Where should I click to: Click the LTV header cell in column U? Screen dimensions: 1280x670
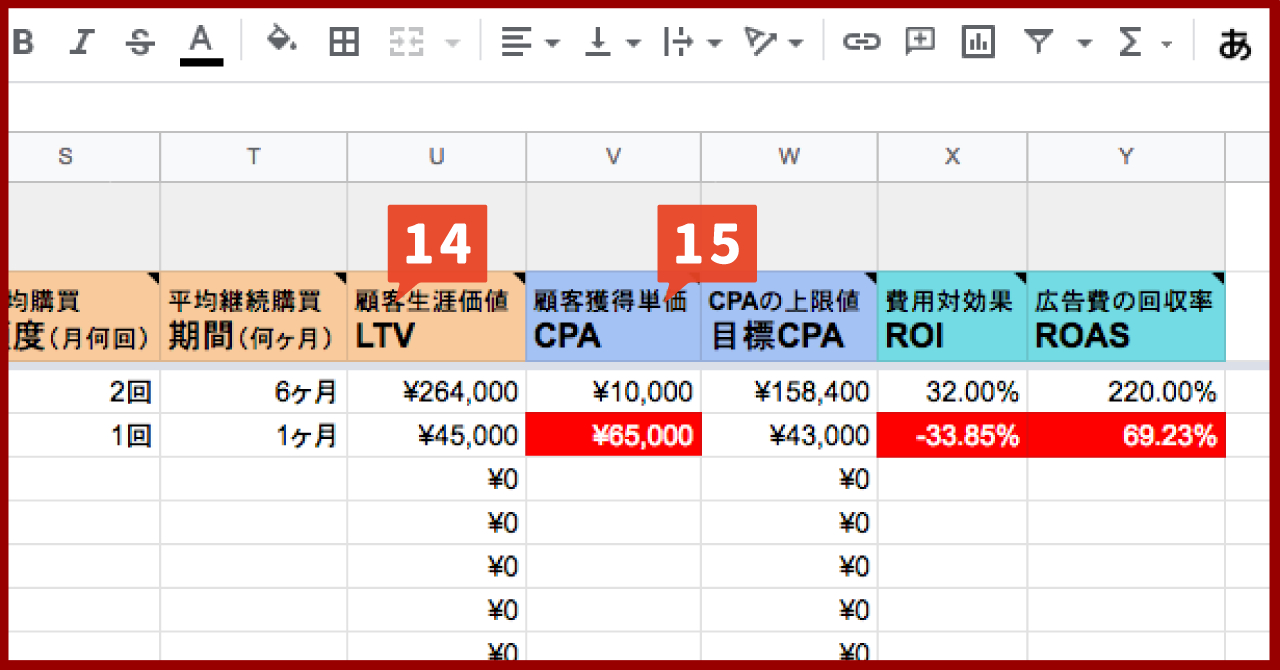point(436,330)
